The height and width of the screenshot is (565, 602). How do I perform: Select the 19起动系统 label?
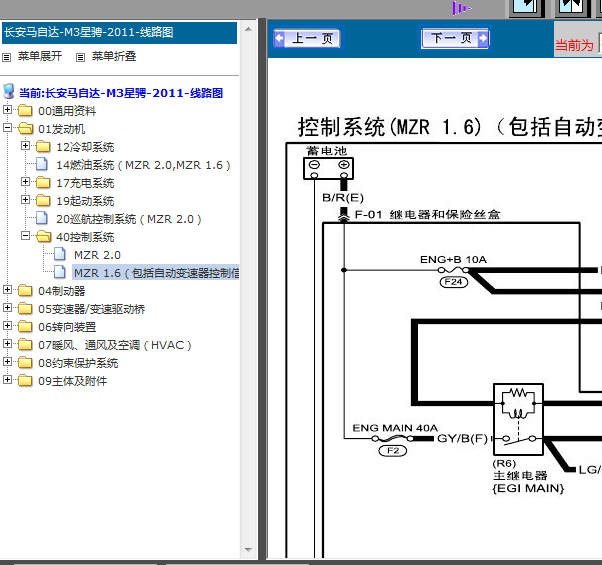pos(85,201)
